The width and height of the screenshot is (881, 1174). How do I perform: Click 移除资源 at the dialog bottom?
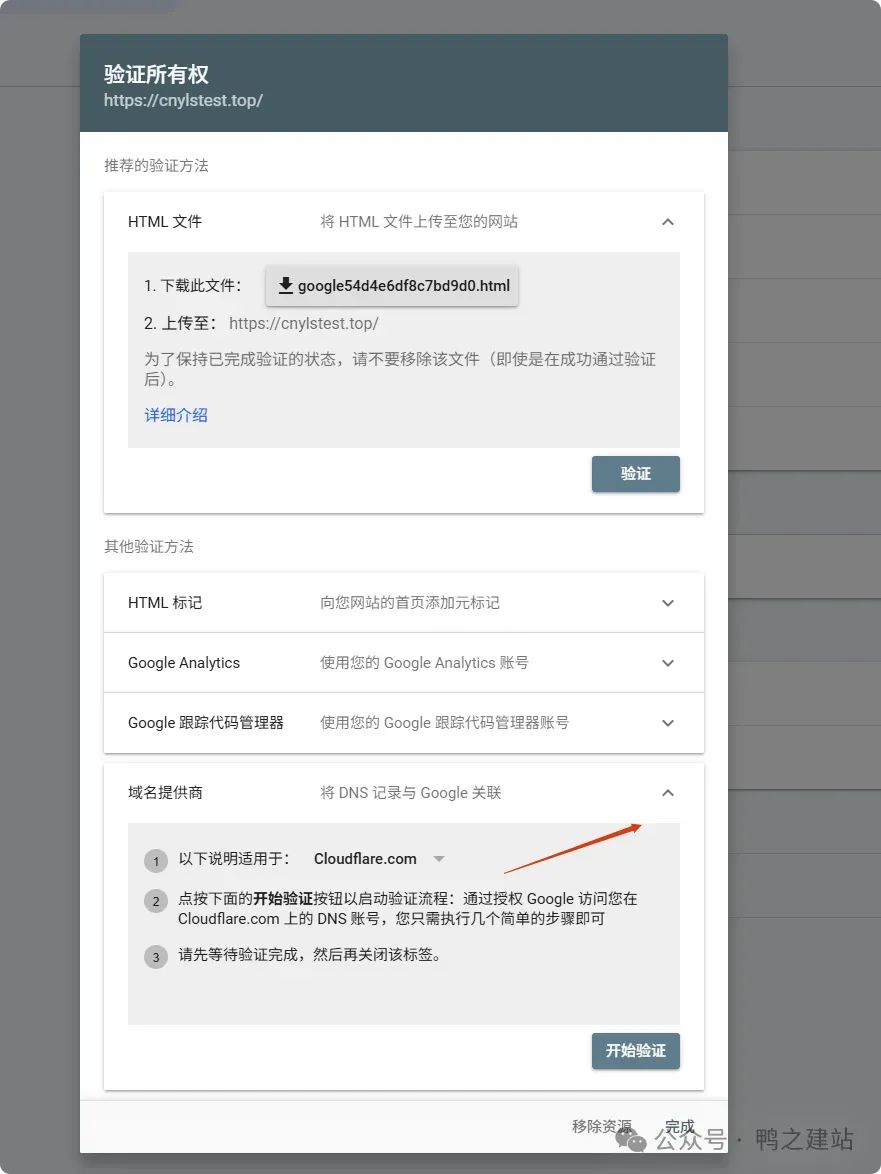(x=602, y=1126)
